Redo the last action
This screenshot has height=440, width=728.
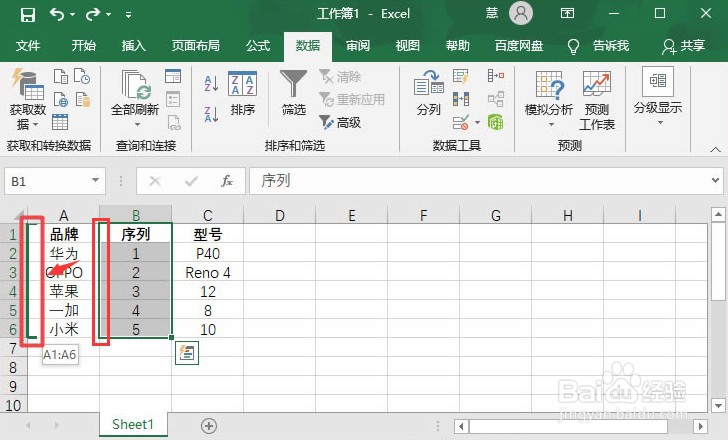pos(93,14)
